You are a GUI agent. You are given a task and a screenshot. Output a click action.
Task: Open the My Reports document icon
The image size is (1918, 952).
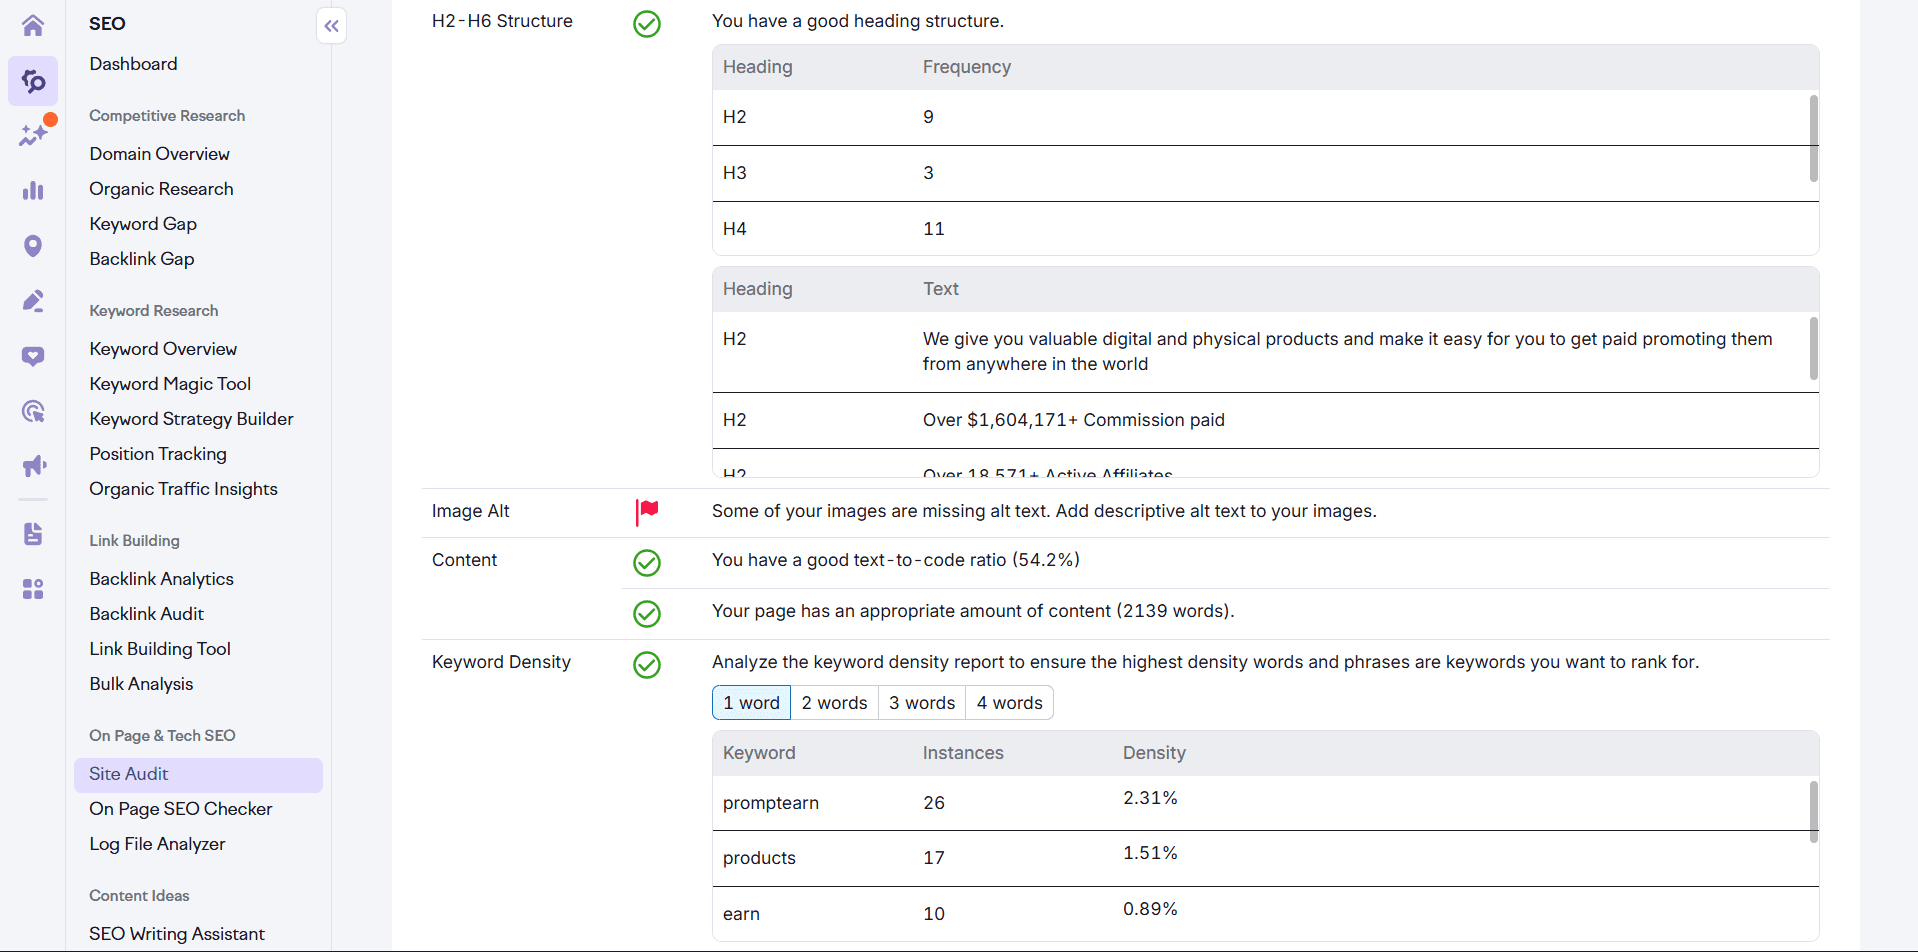(x=33, y=534)
